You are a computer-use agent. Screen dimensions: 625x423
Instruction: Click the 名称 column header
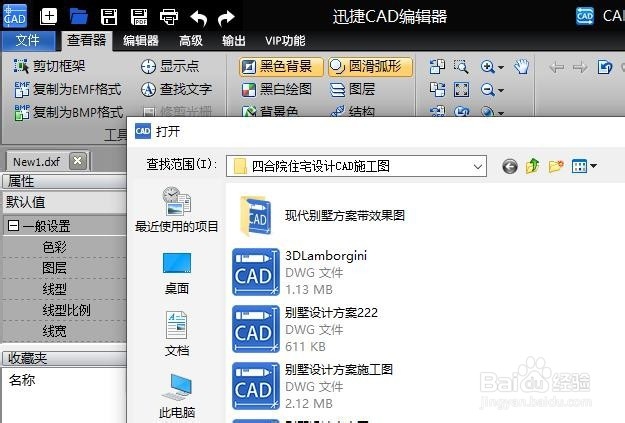pos(22,380)
